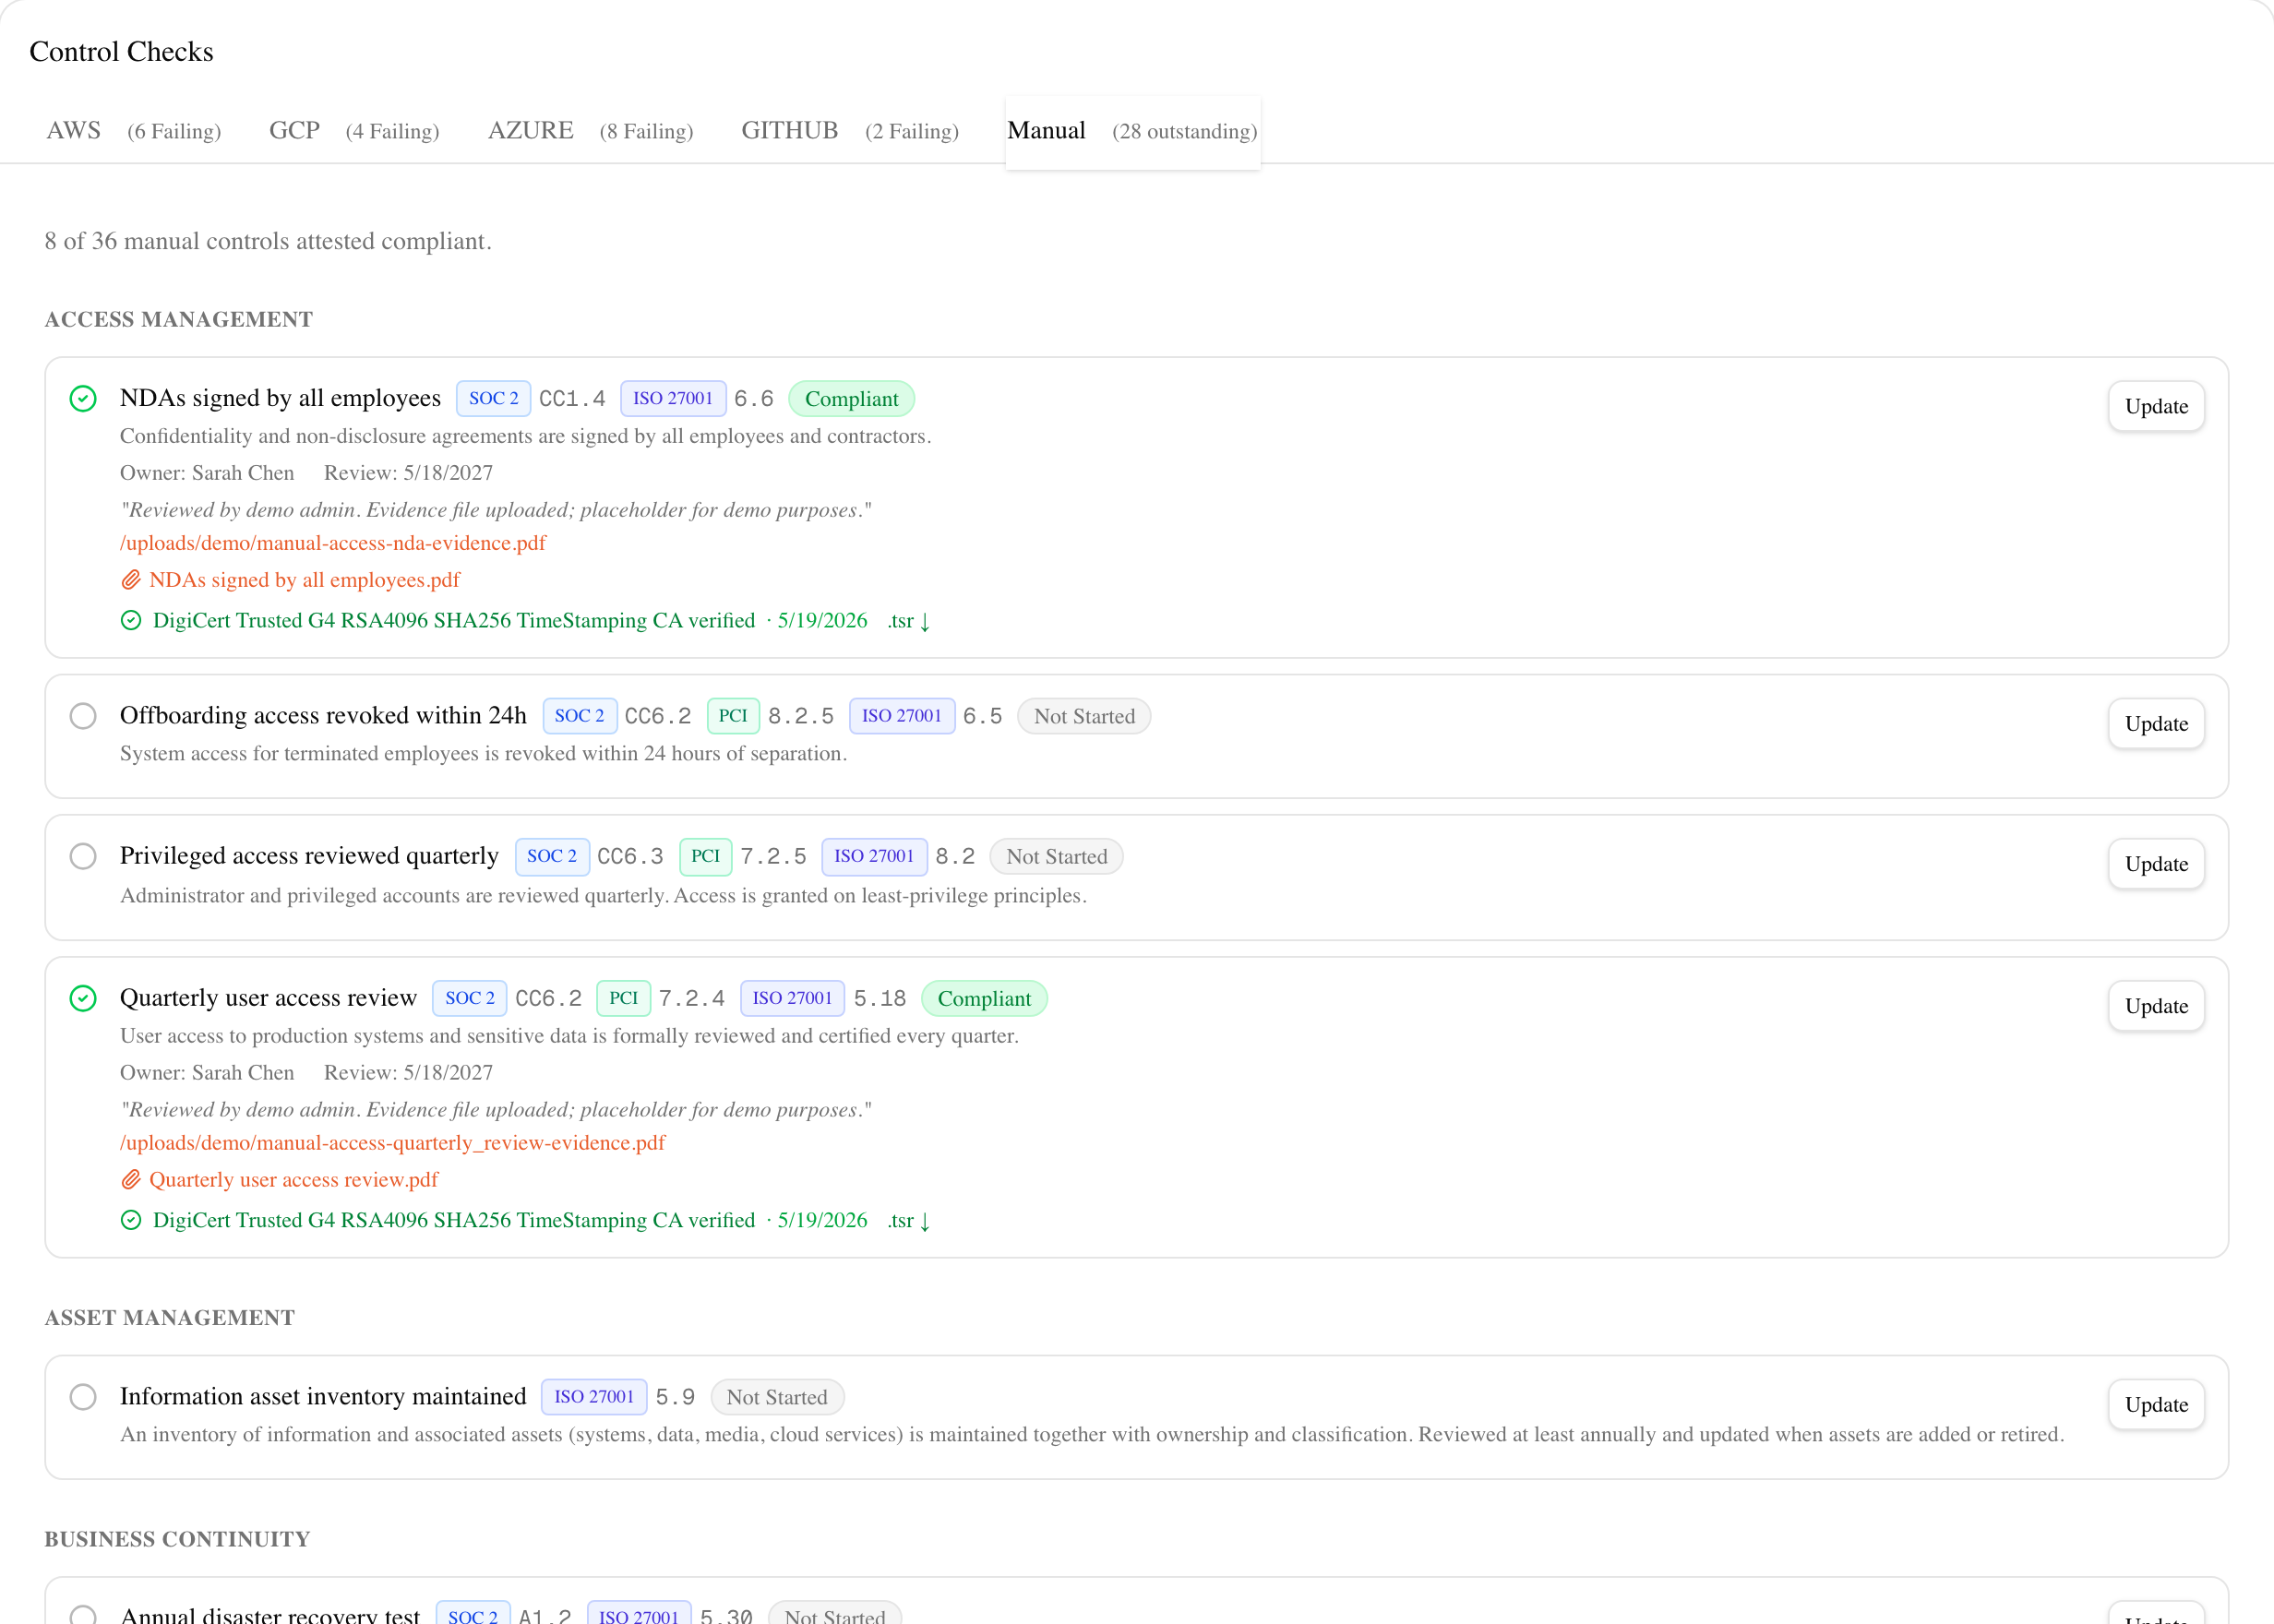The width and height of the screenshot is (2274, 1624).
Task: Click the 'ACCESS MANAGEMENT' section heading
Action: 179,319
